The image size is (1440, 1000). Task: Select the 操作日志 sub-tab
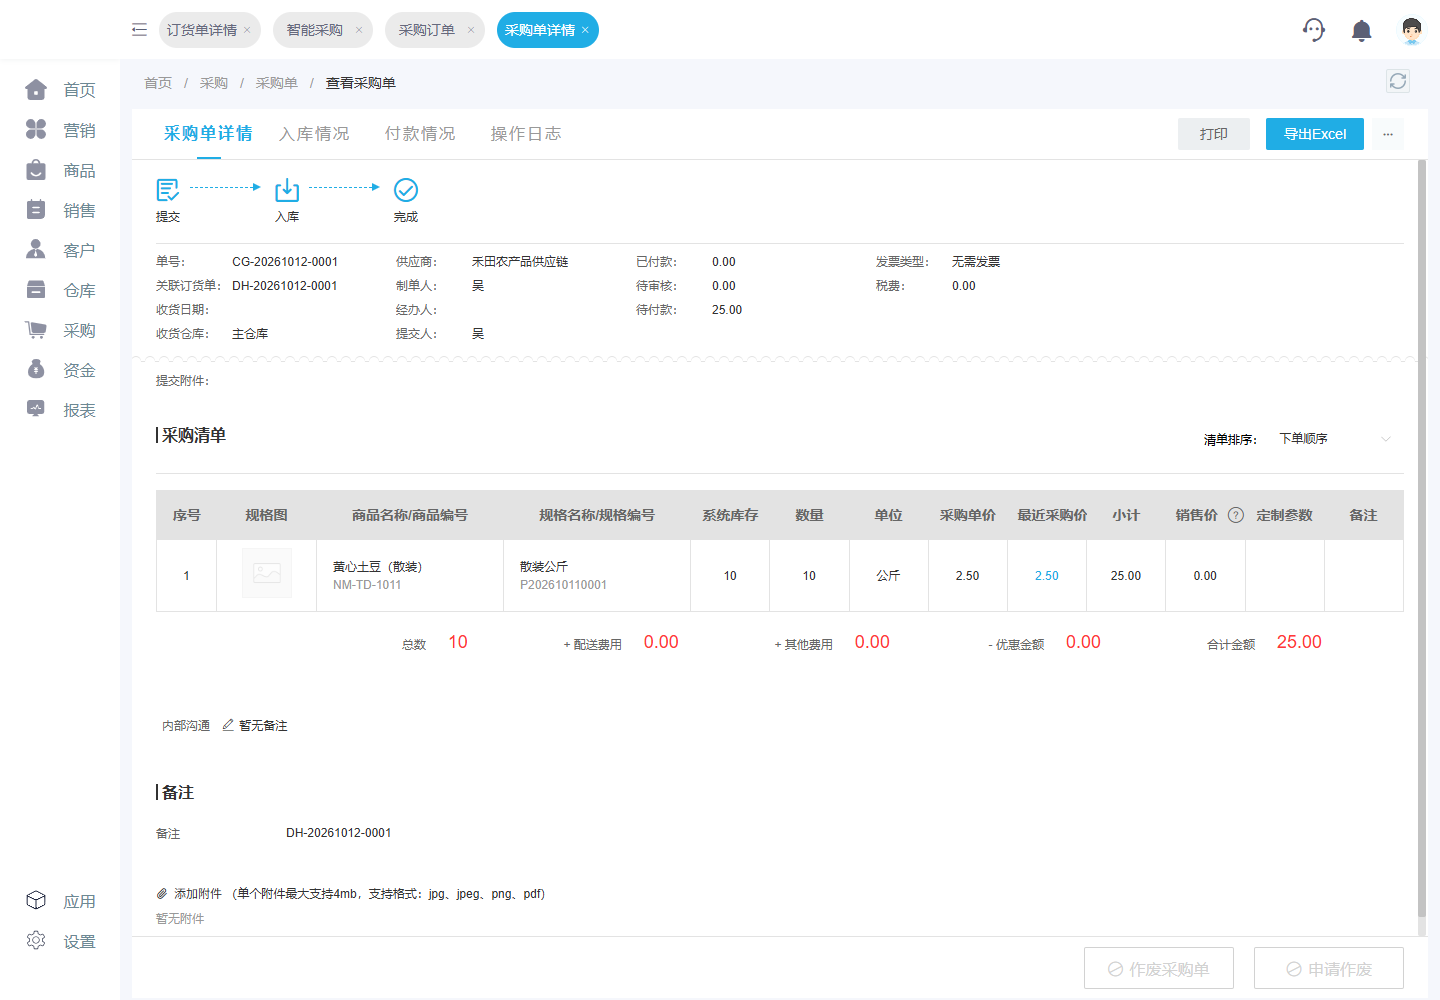(526, 134)
